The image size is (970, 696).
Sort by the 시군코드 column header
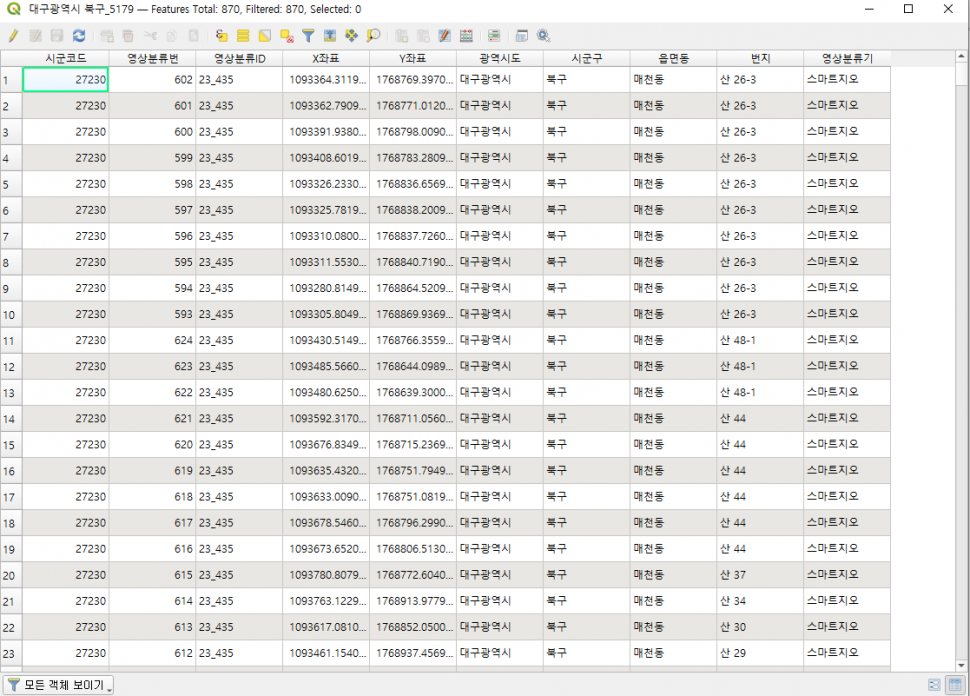[x=66, y=58]
